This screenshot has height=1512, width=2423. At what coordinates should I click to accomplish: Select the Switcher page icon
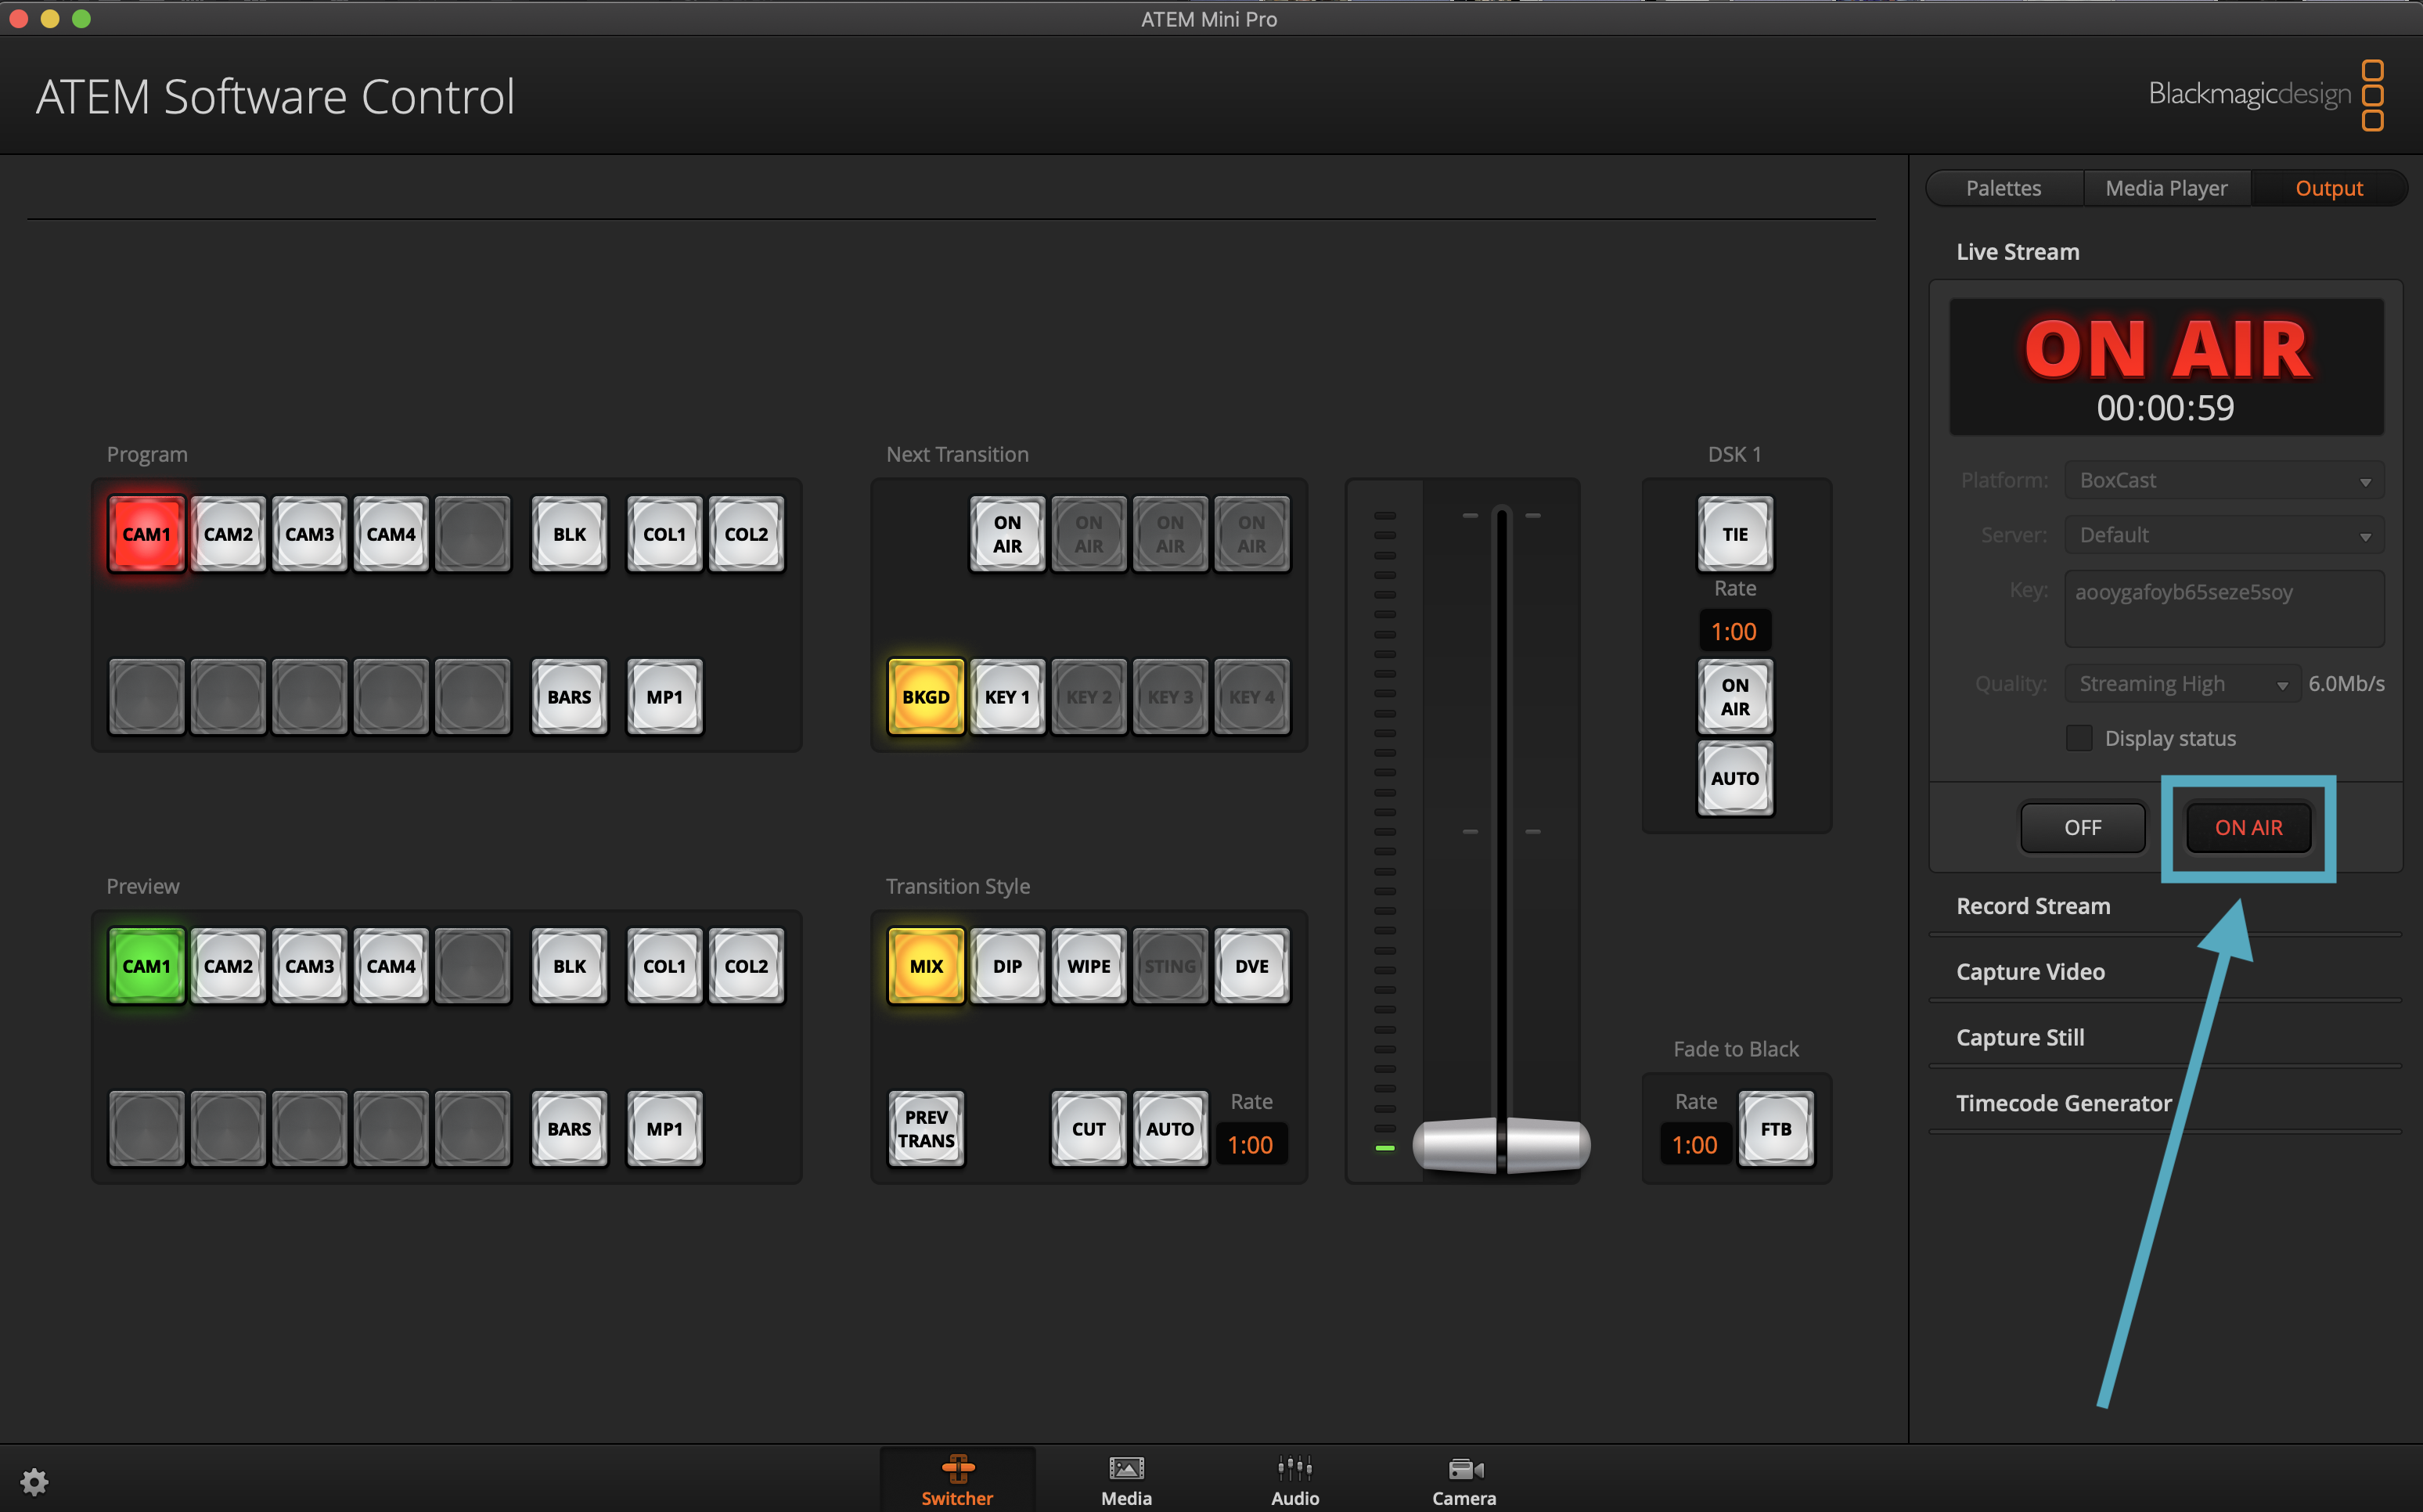coord(957,1479)
